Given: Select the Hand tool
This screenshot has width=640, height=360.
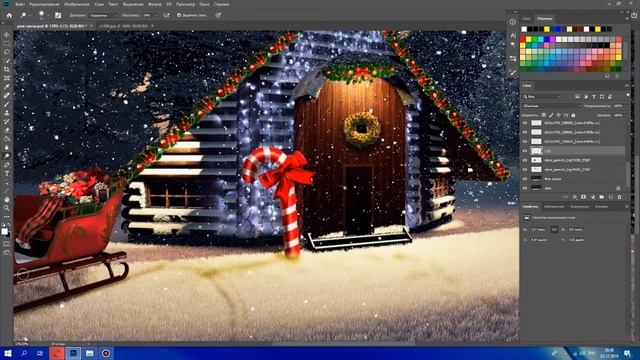Looking at the screenshot, I should (7, 200).
